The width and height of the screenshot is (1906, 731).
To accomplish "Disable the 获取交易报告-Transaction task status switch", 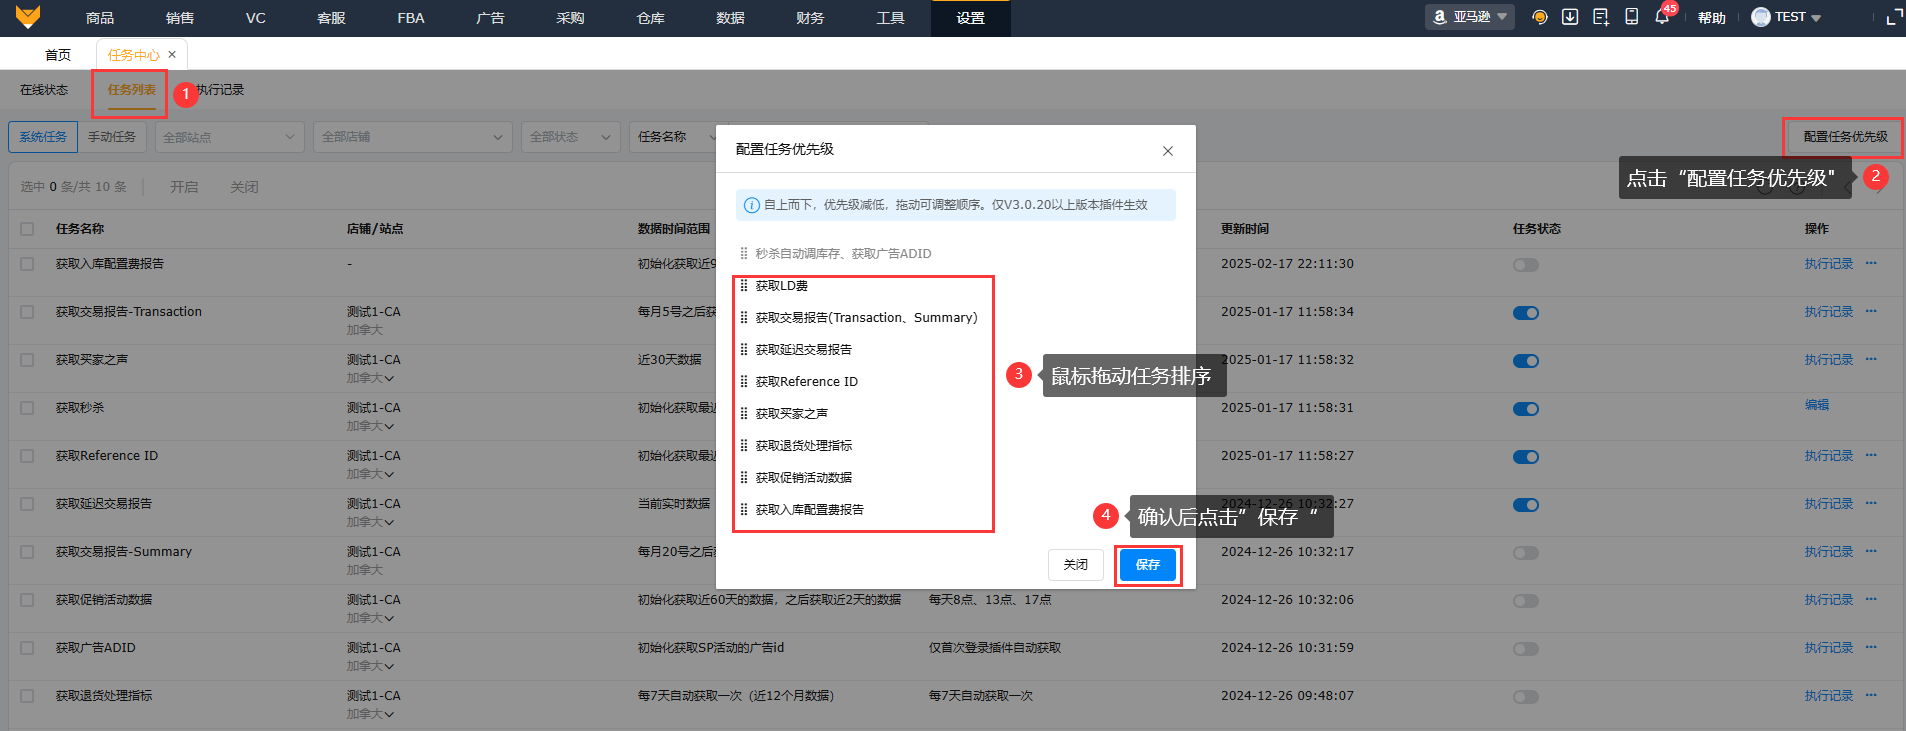I will 1526,313.
